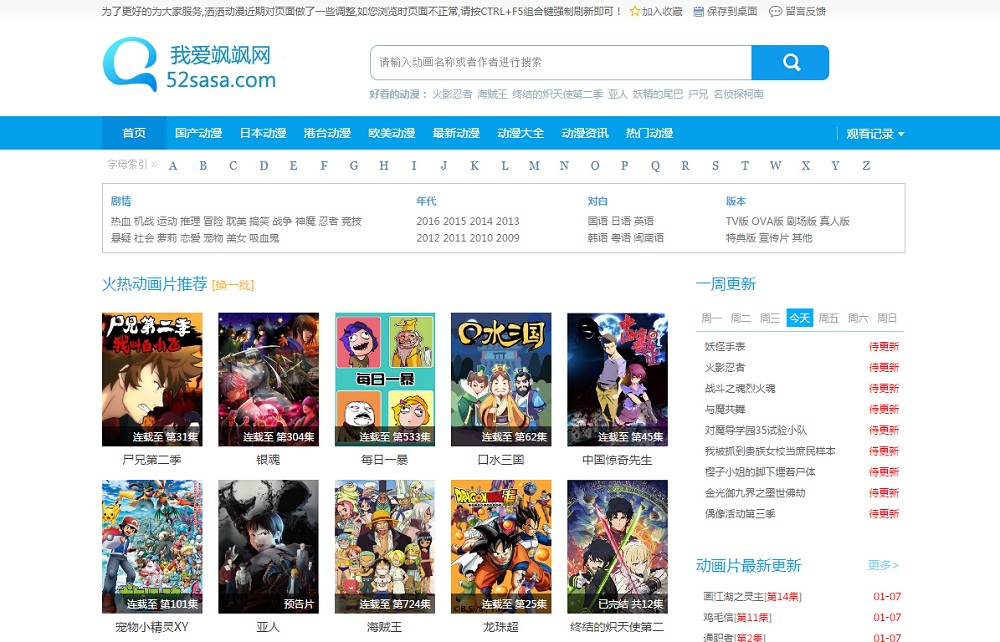Click the star 加入收藏 icon
This screenshot has width=1000, height=642.
click(635, 11)
